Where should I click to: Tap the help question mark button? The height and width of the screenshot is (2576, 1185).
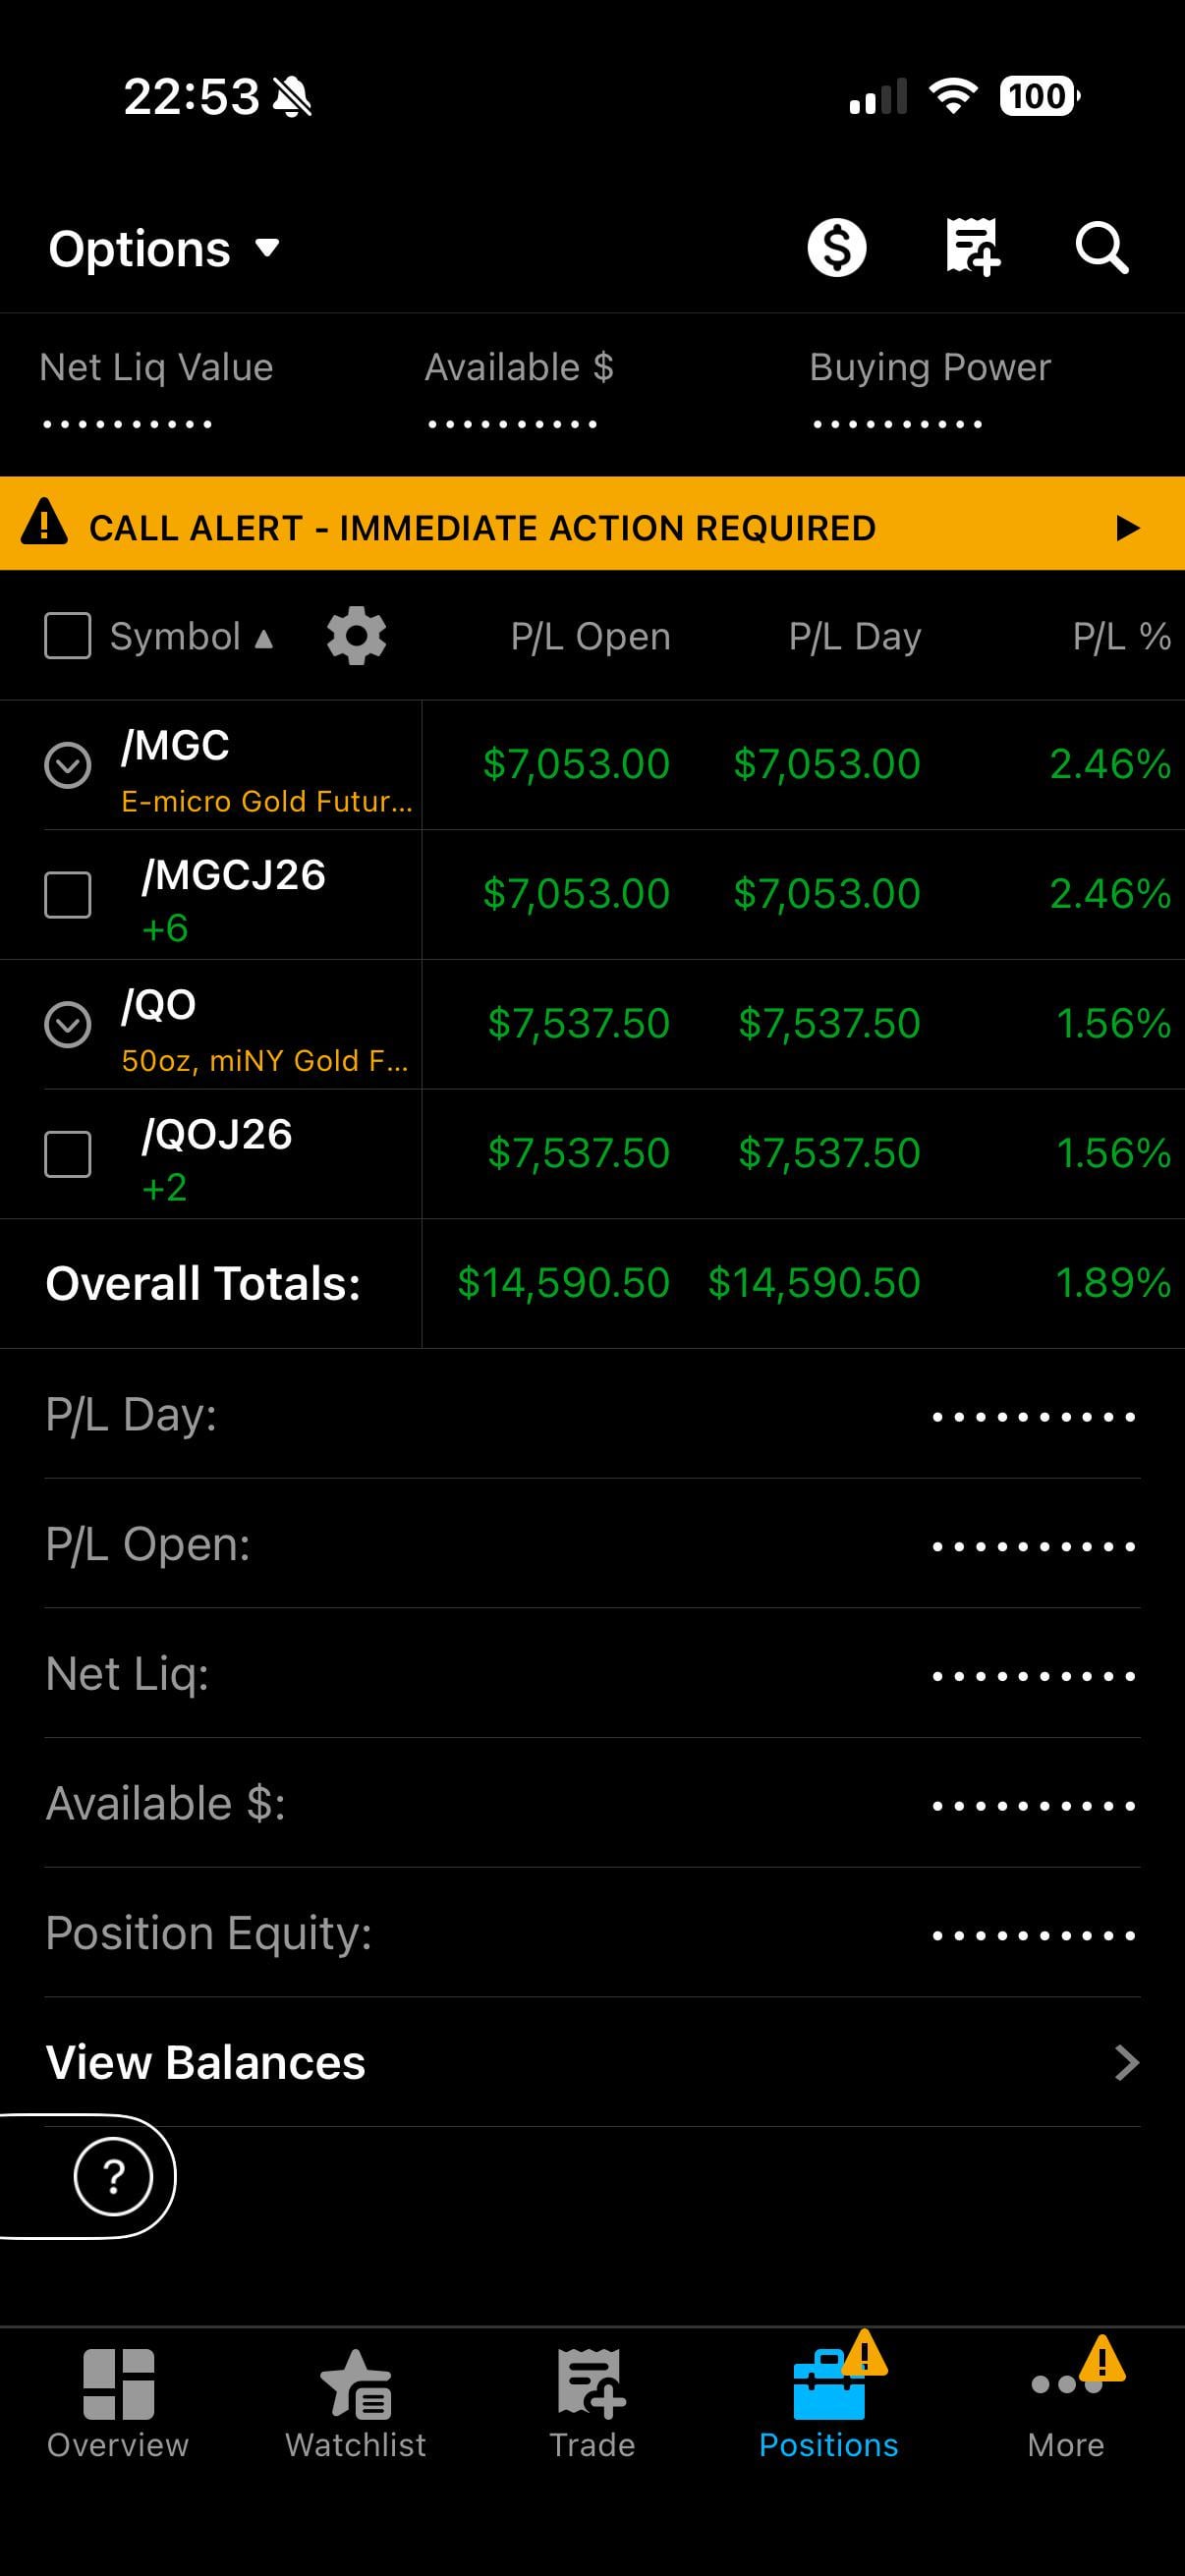tap(113, 2176)
